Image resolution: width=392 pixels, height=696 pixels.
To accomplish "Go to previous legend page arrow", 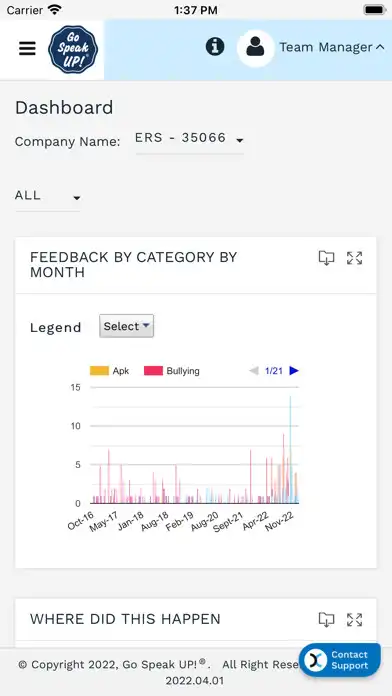I will coord(254,371).
